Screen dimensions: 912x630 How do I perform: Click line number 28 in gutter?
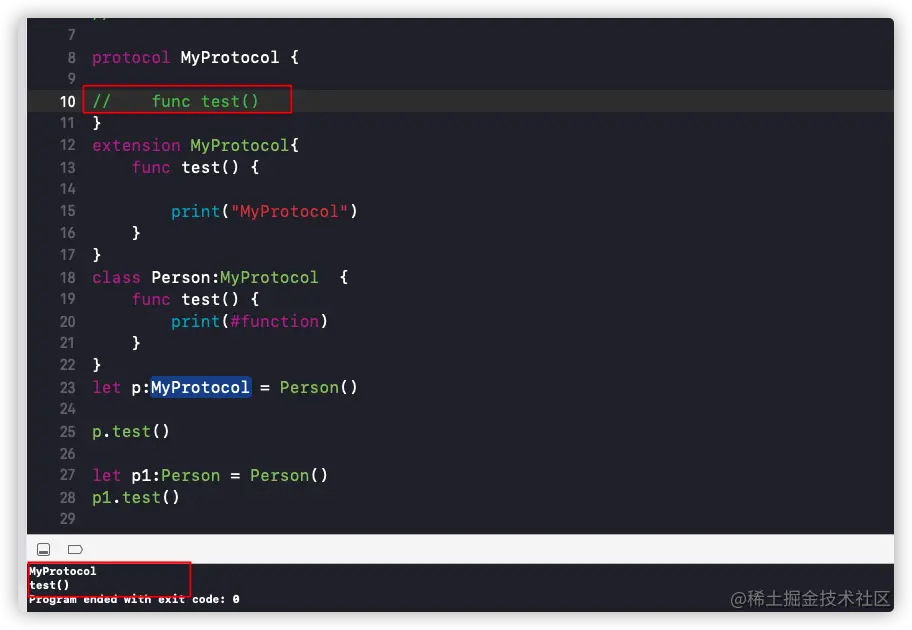[x=67, y=497]
